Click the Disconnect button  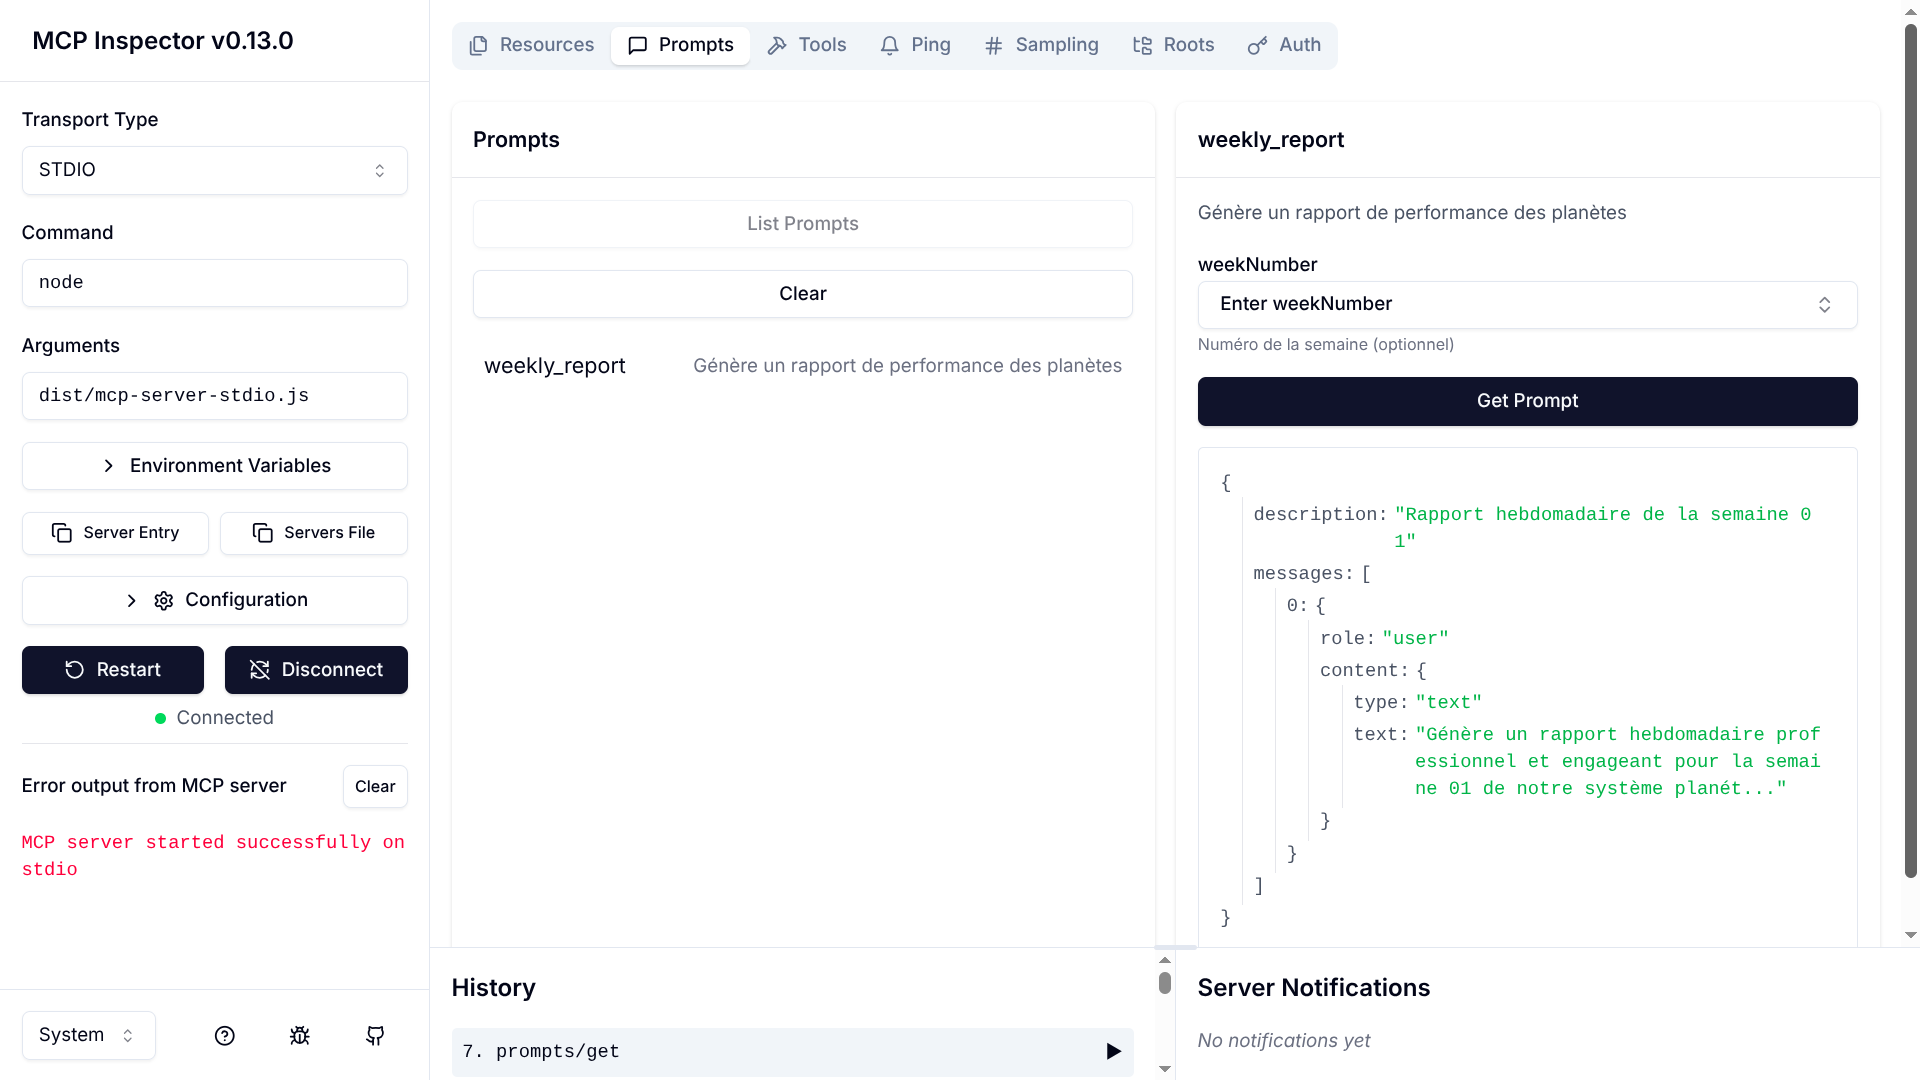[316, 670]
